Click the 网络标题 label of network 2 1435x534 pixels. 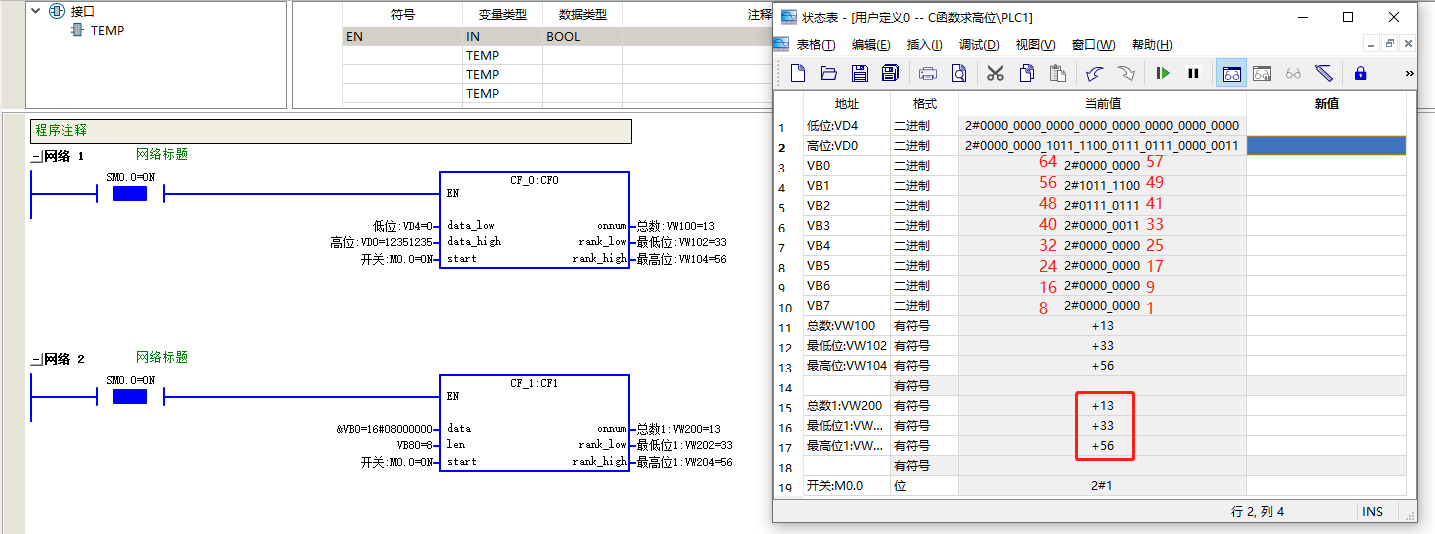click(162, 358)
